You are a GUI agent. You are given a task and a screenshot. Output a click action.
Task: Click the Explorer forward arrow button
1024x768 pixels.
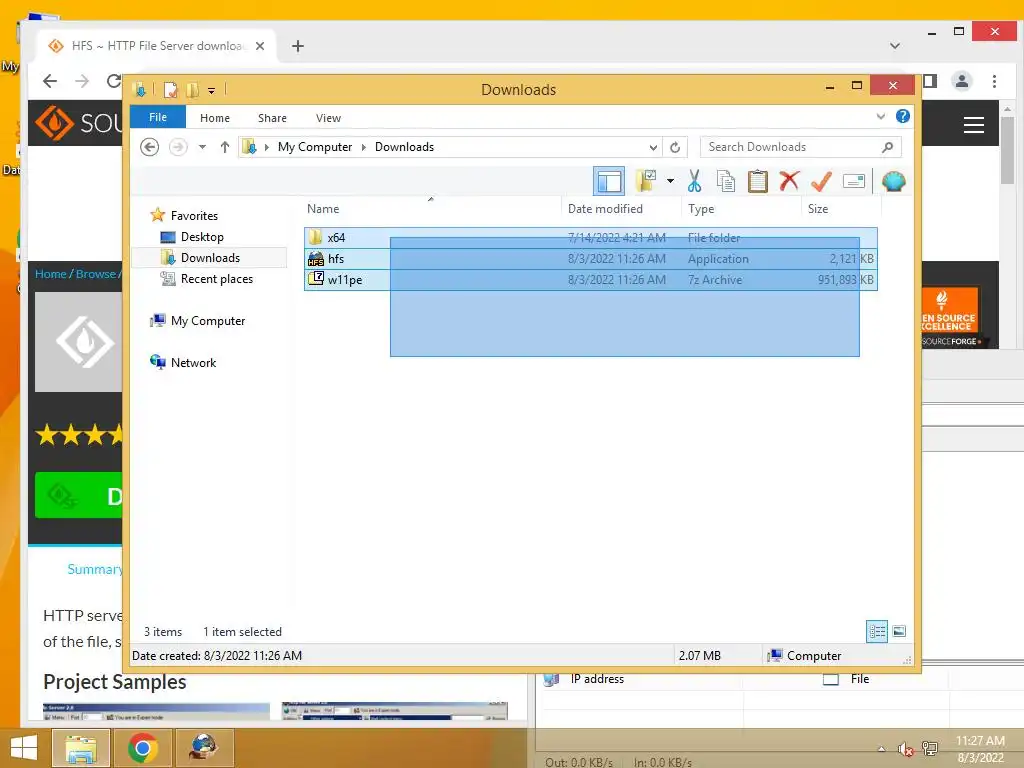pyautogui.click(x=178, y=147)
